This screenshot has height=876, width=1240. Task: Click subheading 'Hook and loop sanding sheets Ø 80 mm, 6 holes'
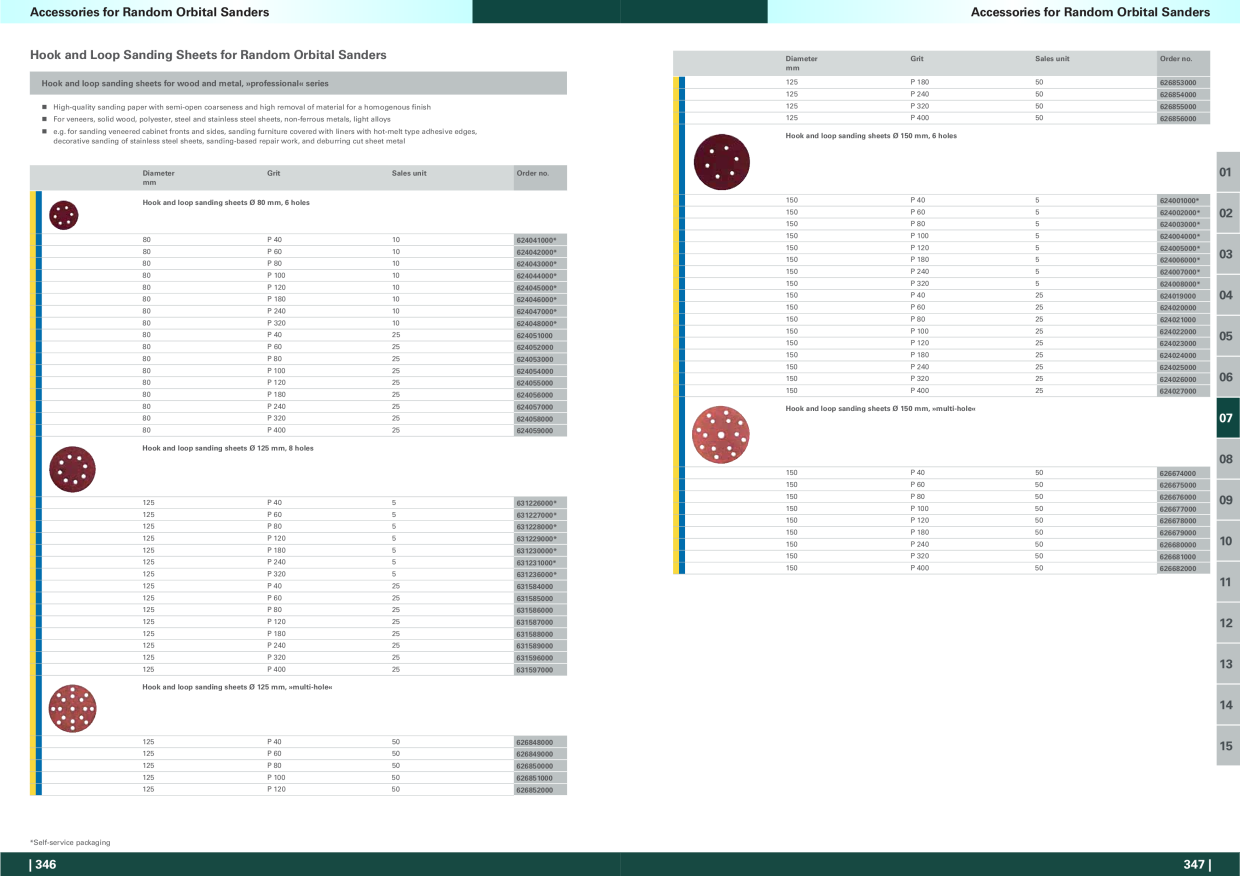226,202
